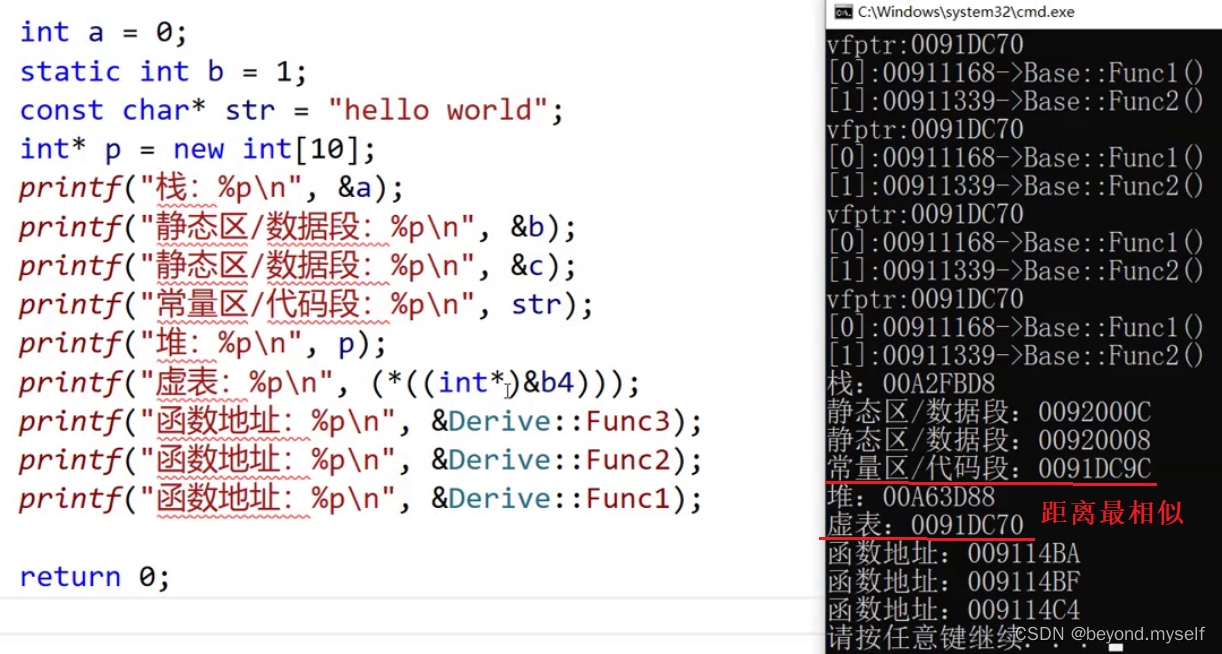Viewport: 1222px width, 654px height.
Task: Click the printf line that prints &b
Action: [298, 228]
